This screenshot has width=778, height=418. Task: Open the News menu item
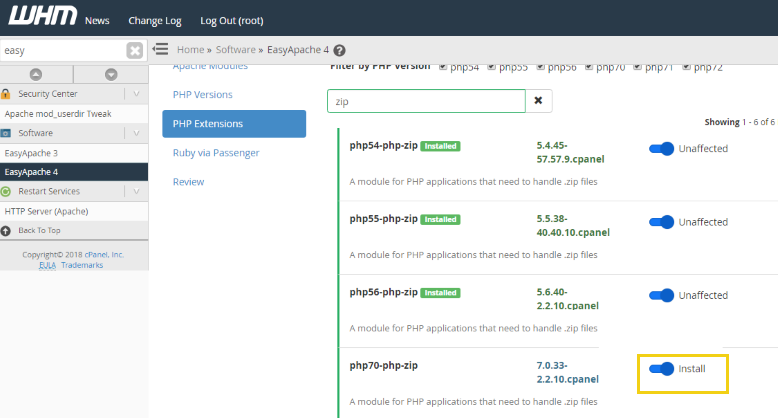click(97, 21)
